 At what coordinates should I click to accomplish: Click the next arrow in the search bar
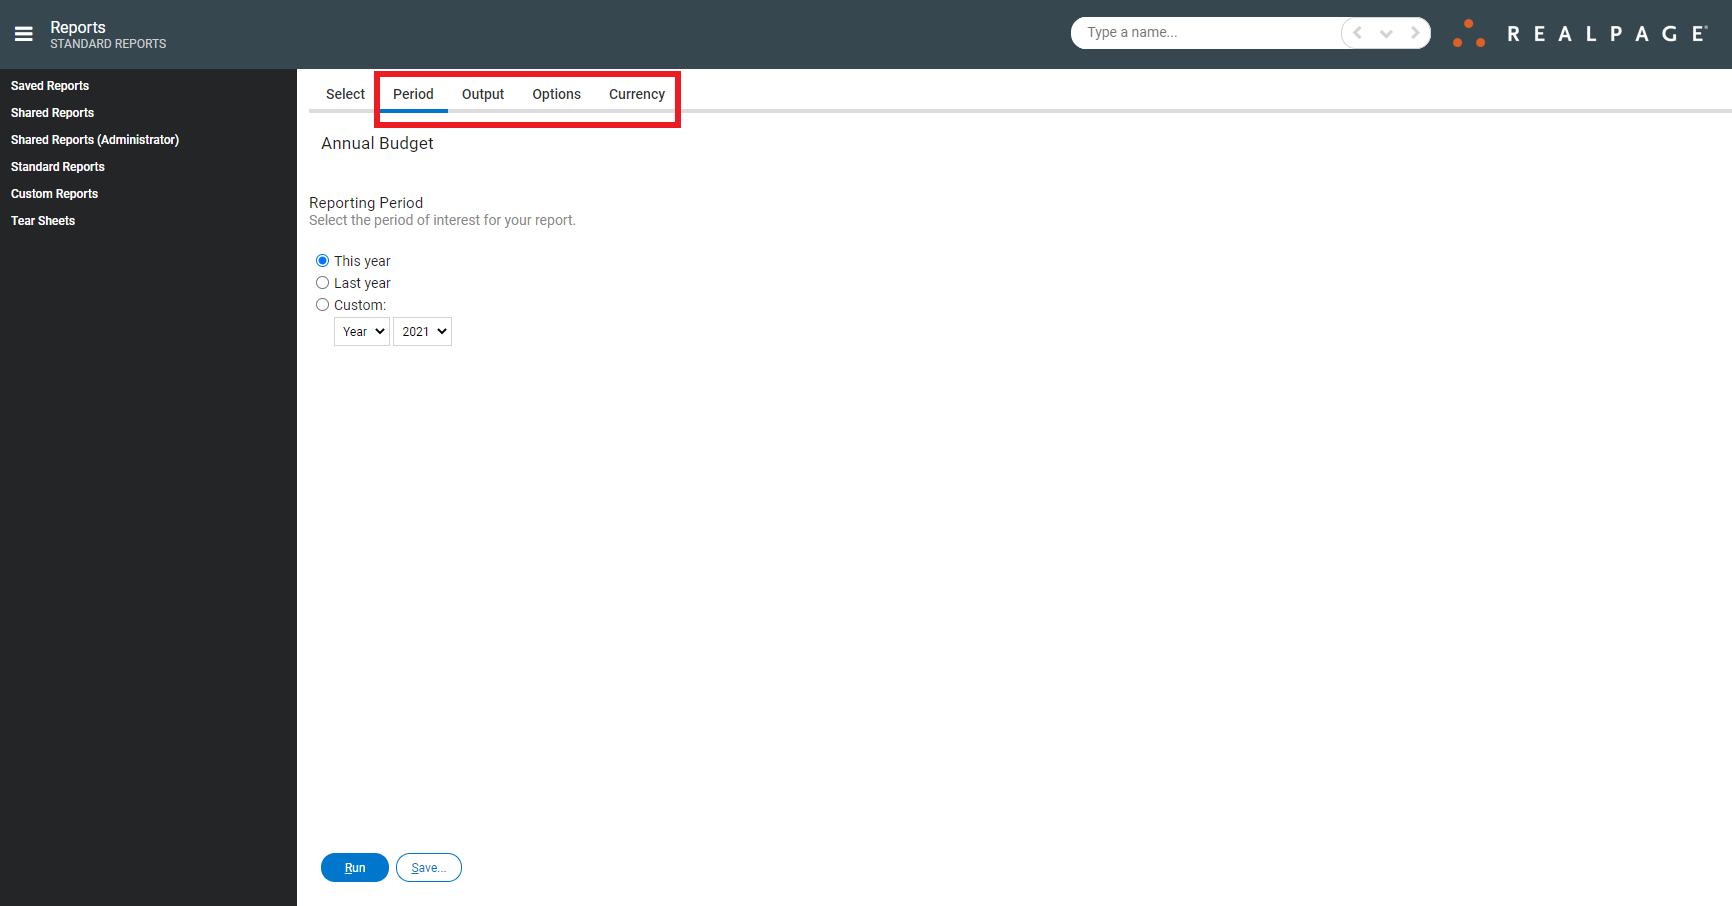[1415, 32]
